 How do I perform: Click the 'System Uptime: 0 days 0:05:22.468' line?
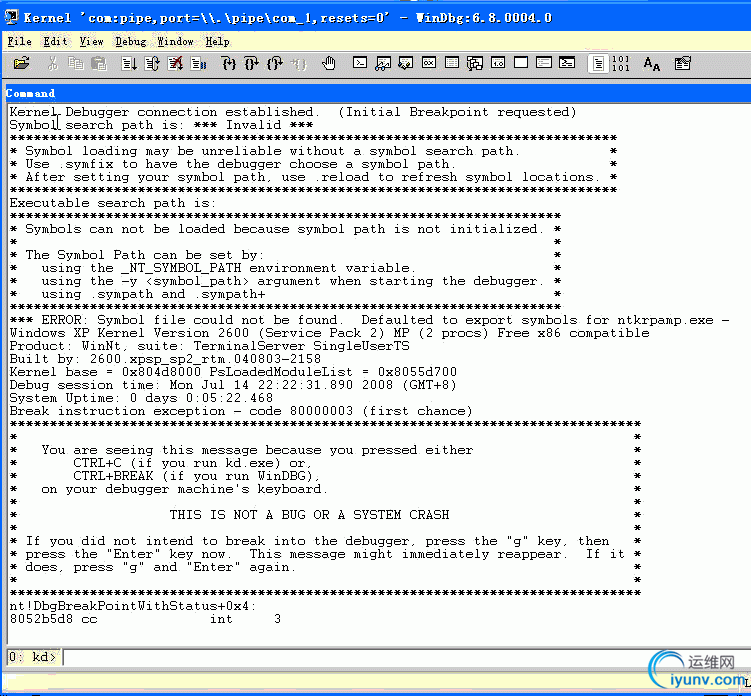[x=141, y=398]
